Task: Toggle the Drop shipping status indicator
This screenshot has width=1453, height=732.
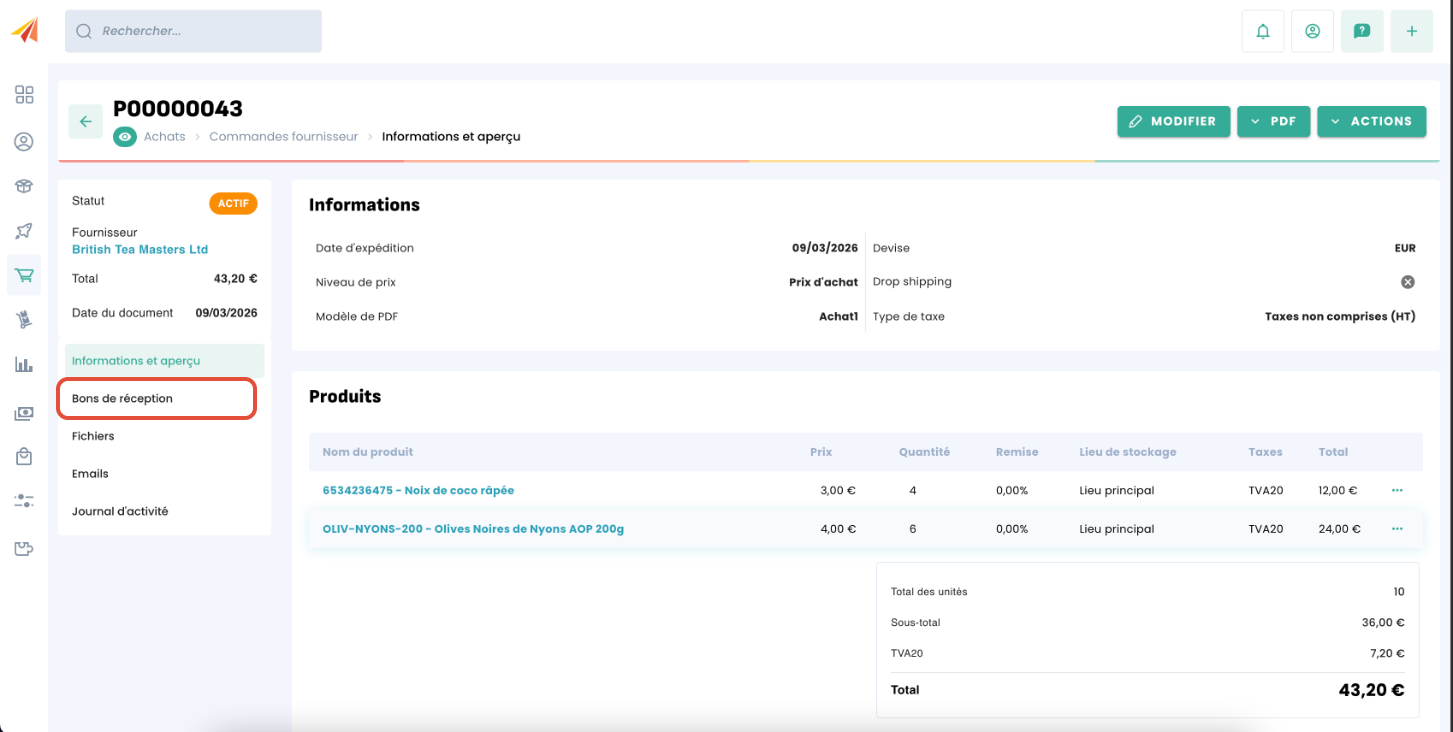Action: pyautogui.click(x=1407, y=282)
